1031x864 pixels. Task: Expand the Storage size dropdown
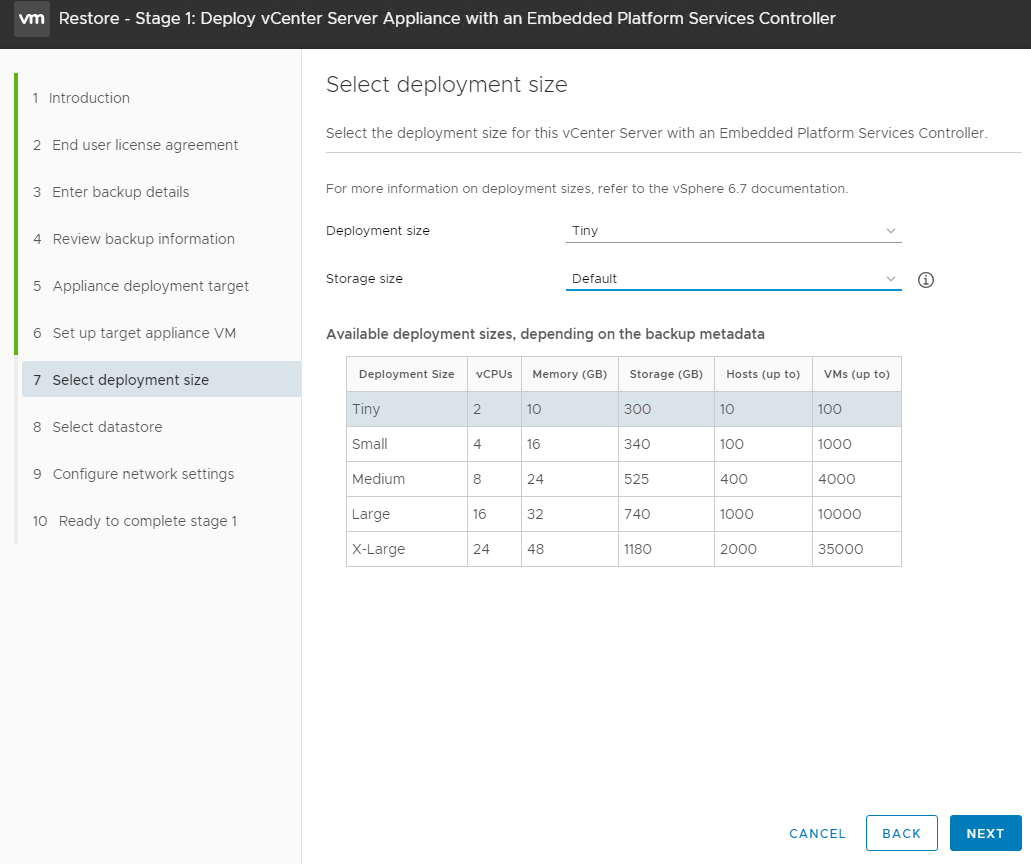(x=733, y=279)
